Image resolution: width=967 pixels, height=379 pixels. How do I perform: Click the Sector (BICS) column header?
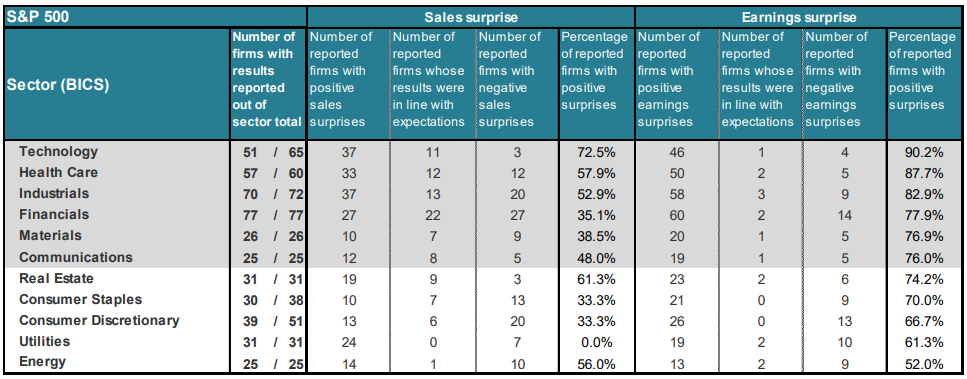pos(57,85)
